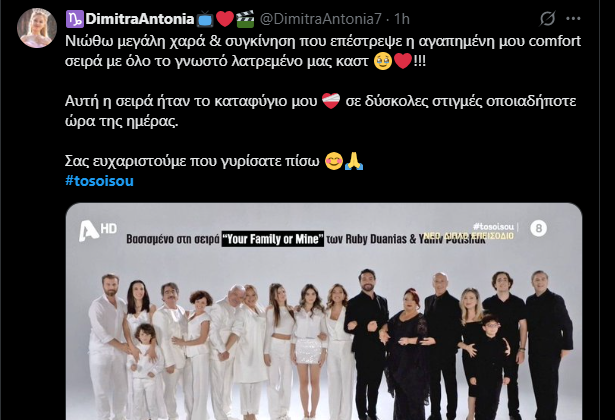Click the @DimitraAntonia7 handle

click(x=320, y=19)
